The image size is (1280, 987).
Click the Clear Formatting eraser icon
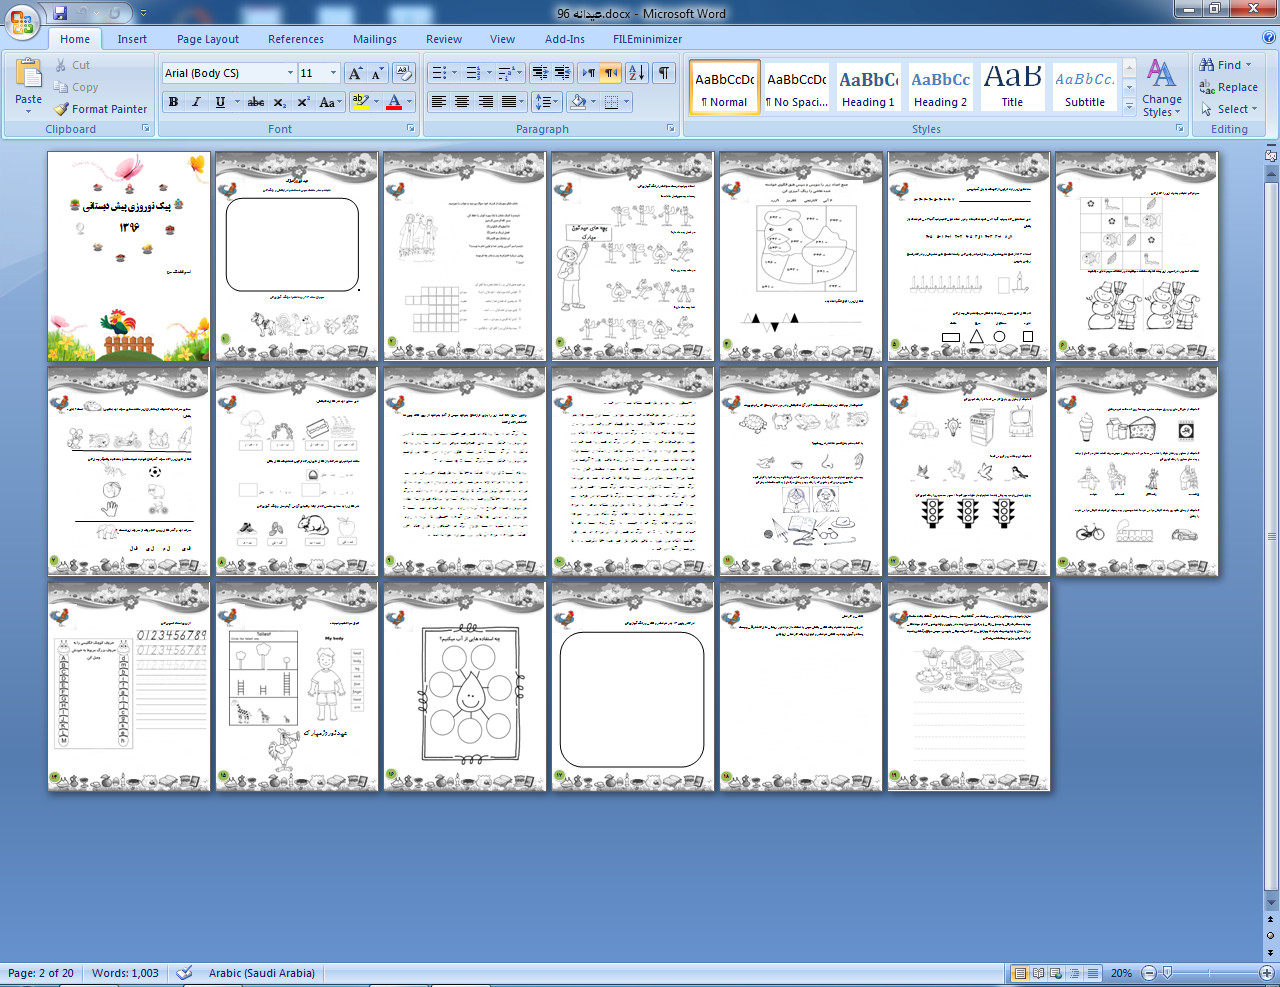[404, 73]
